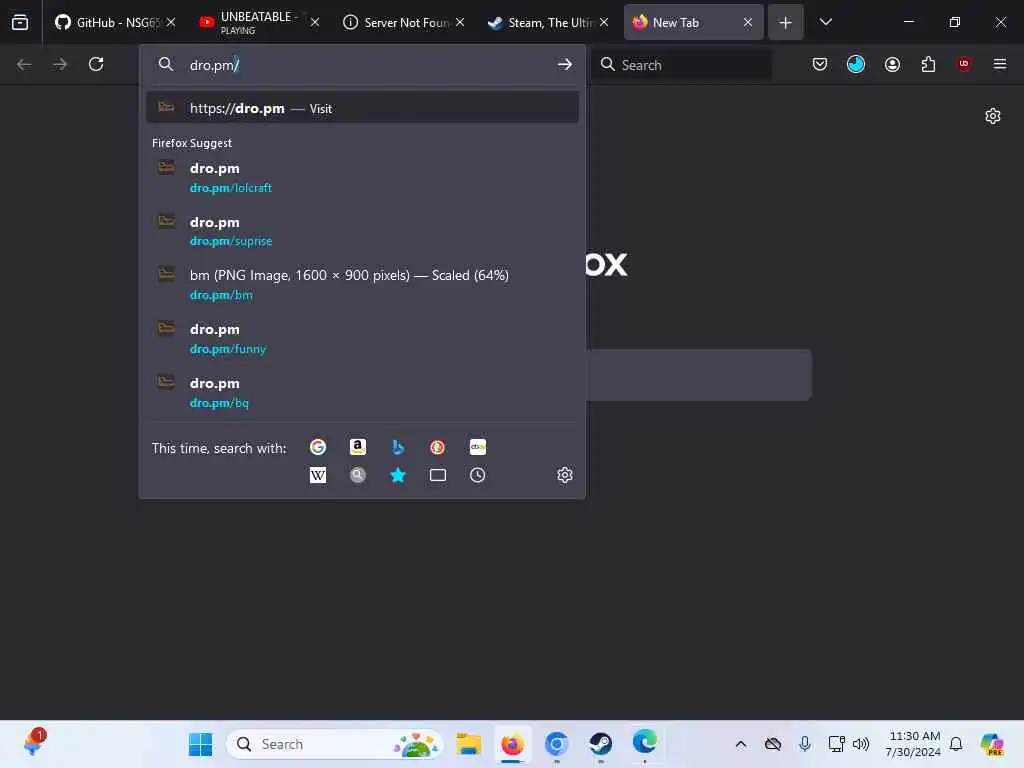Search this time with Bing
This screenshot has height=768, width=1024.
[x=398, y=447]
